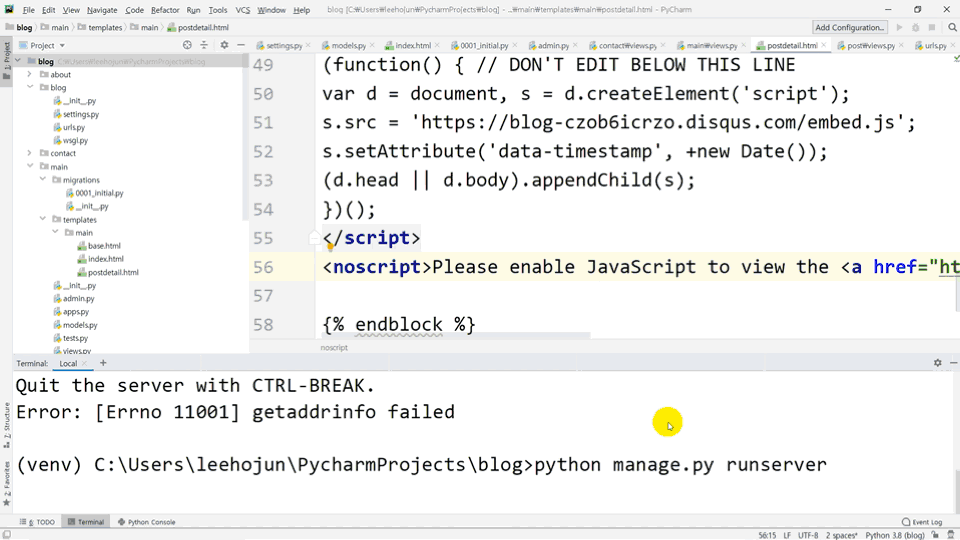Click Python 3.8 (blog) interpreter
Image resolution: width=960 pixels, height=540 pixels.
(894, 535)
